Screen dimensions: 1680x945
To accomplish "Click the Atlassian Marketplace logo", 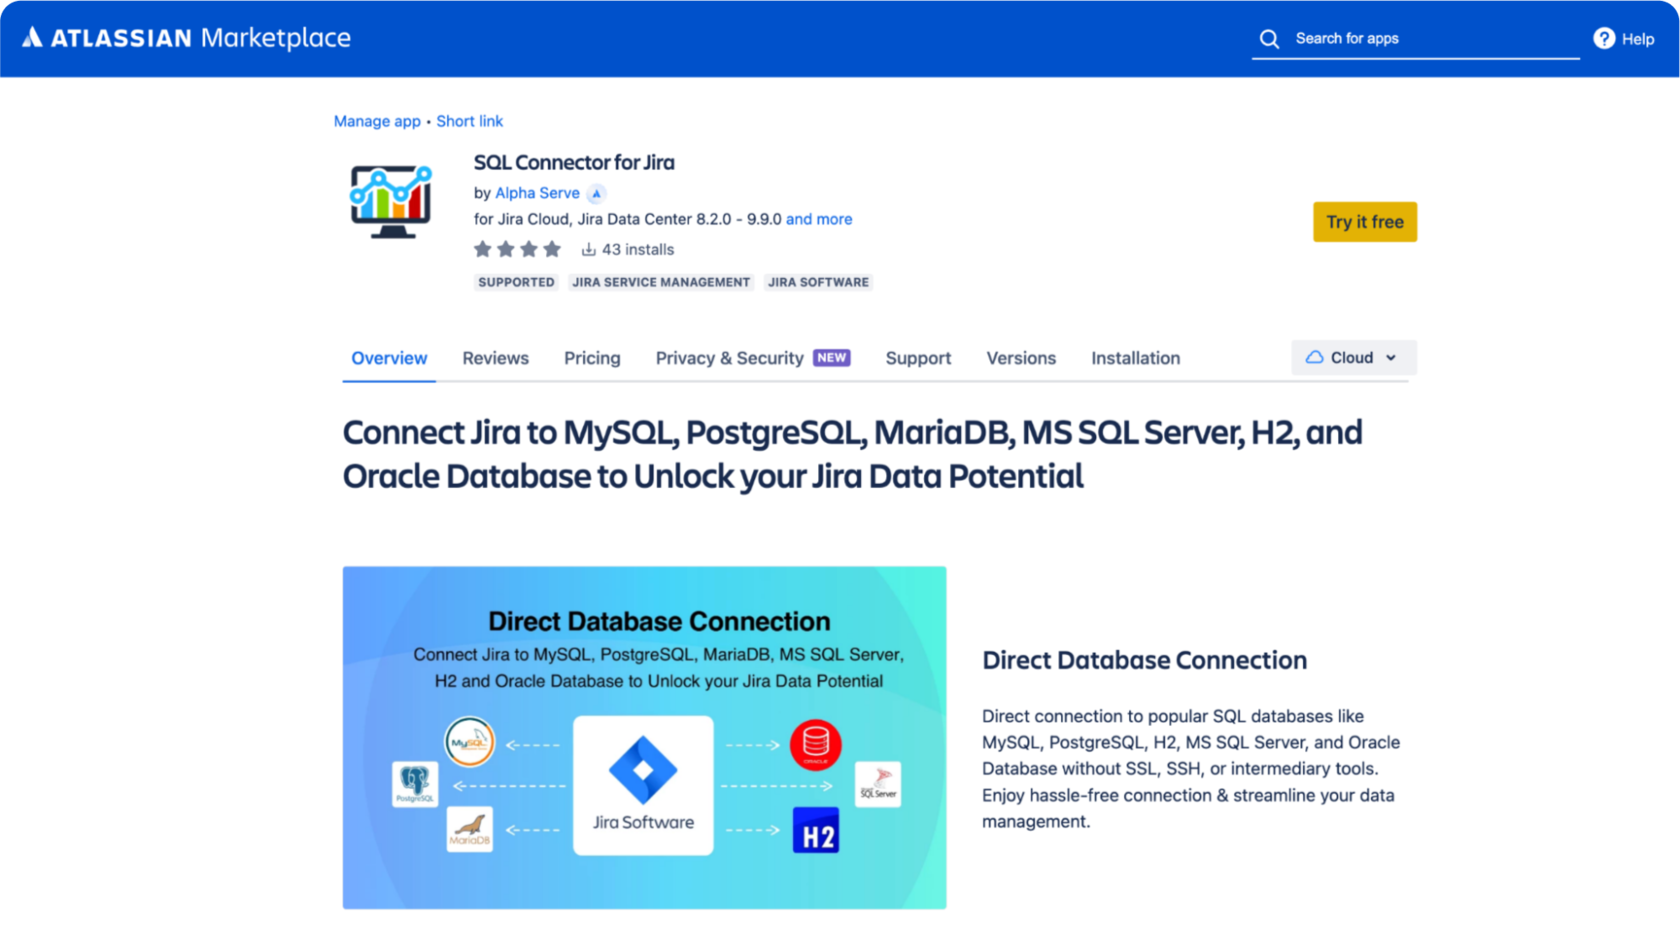I will (x=185, y=37).
